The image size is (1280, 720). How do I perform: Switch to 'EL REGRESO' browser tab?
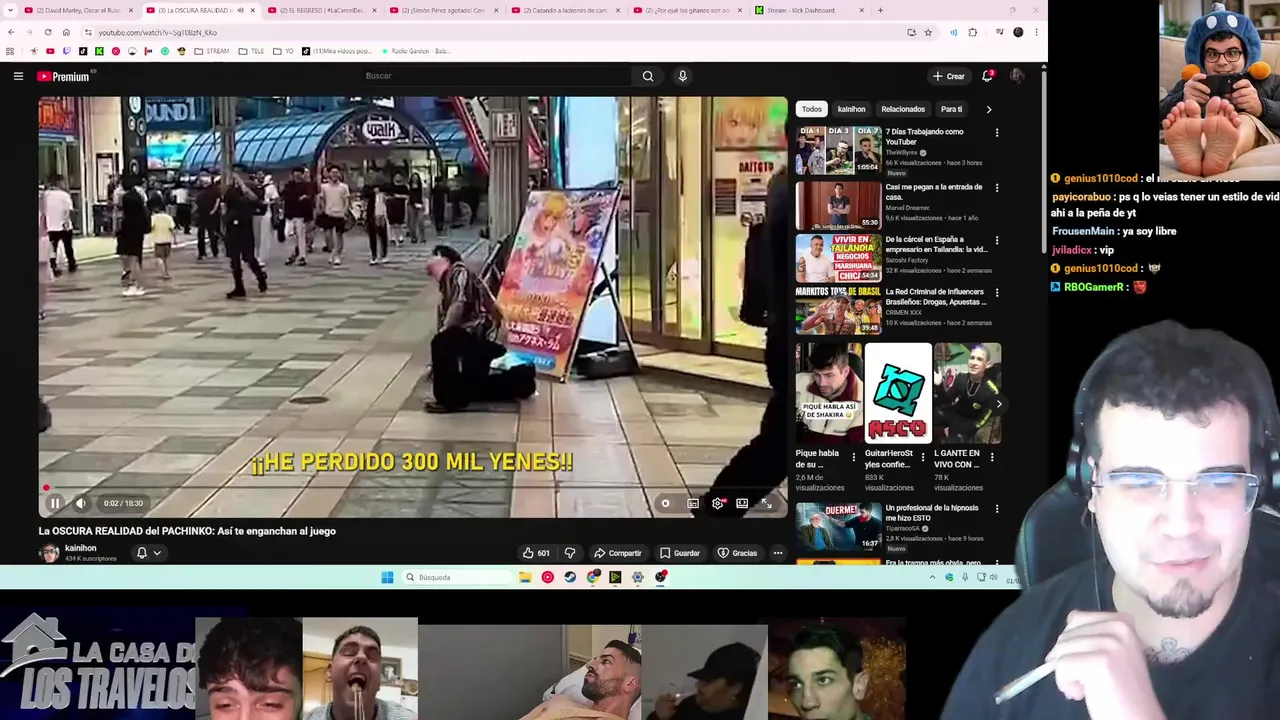tap(320, 10)
